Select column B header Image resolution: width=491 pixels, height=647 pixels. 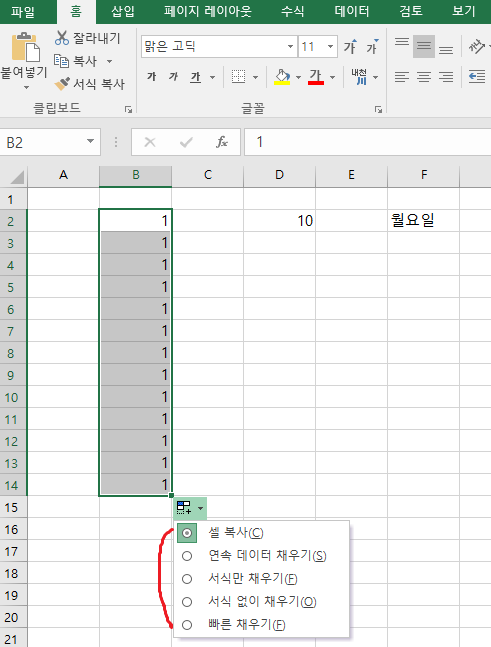click(x=135, y=175)
